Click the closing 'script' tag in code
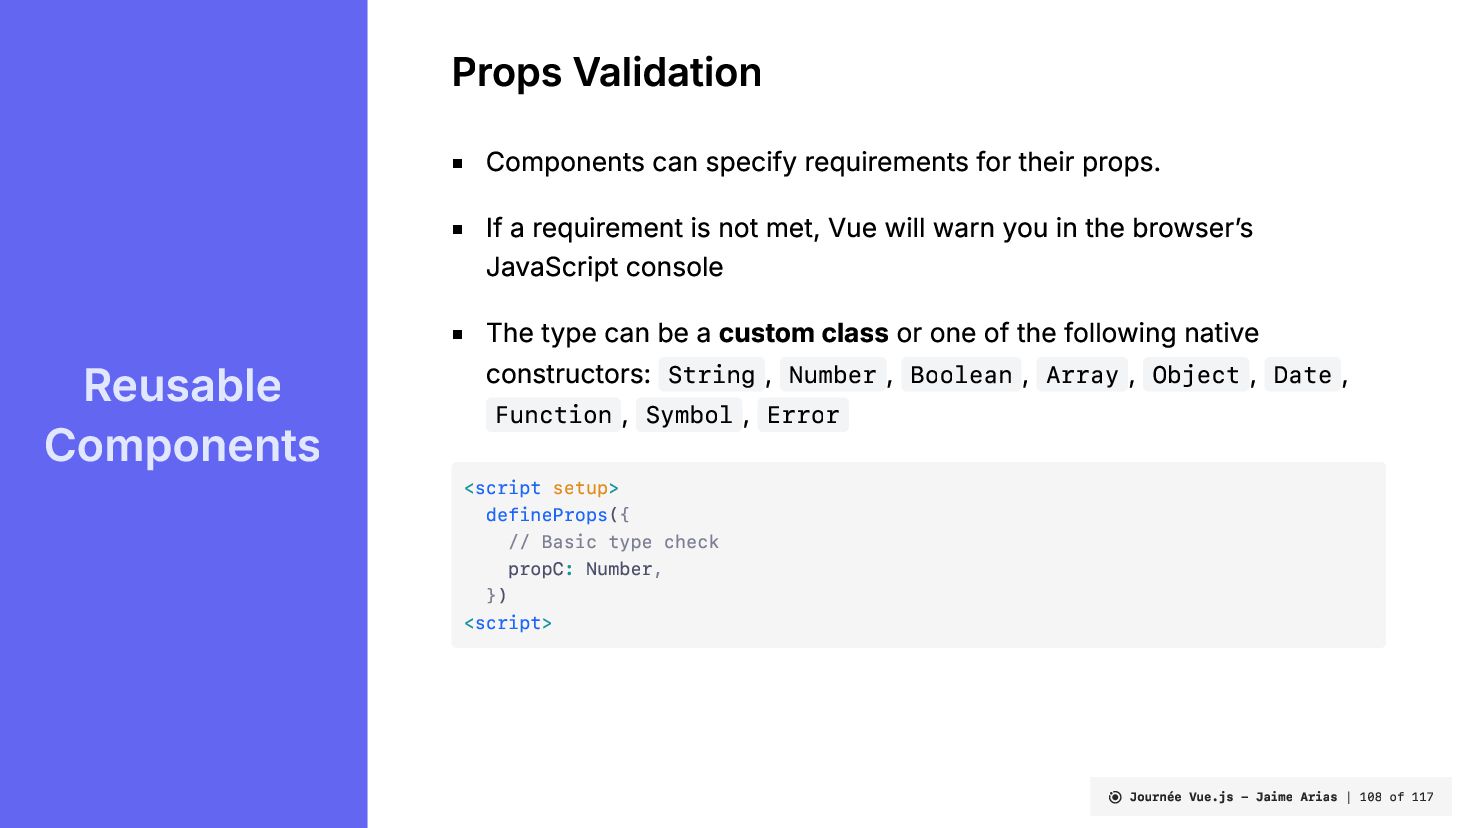Screen dimensions: 1470x828 (508, 623)
